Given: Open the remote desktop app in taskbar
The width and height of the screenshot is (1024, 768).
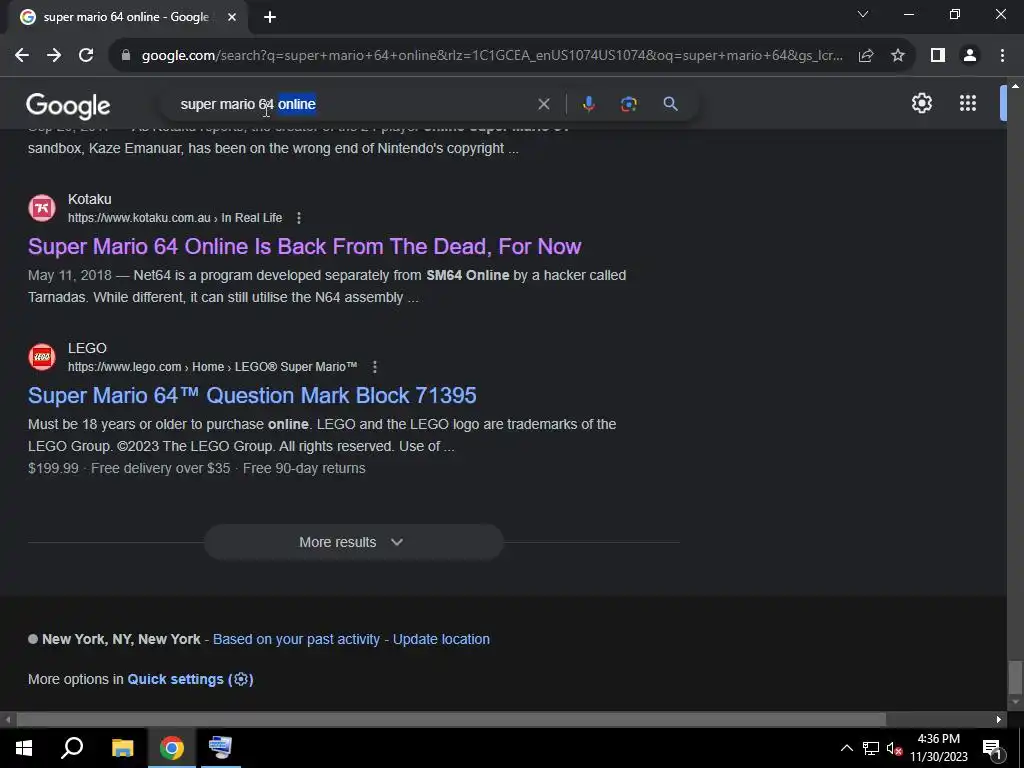Looking at the screenshot, I should click(221, 748).
